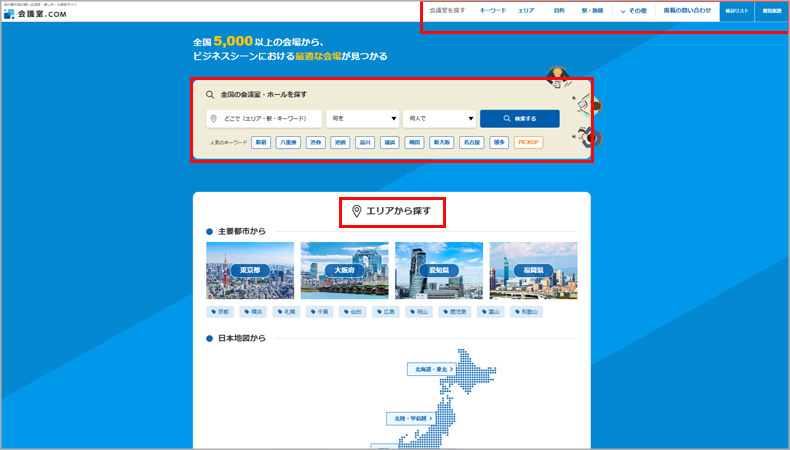Click the 横浜 city tag
This screenshot has width=790, height=450.
click(258, 312)
